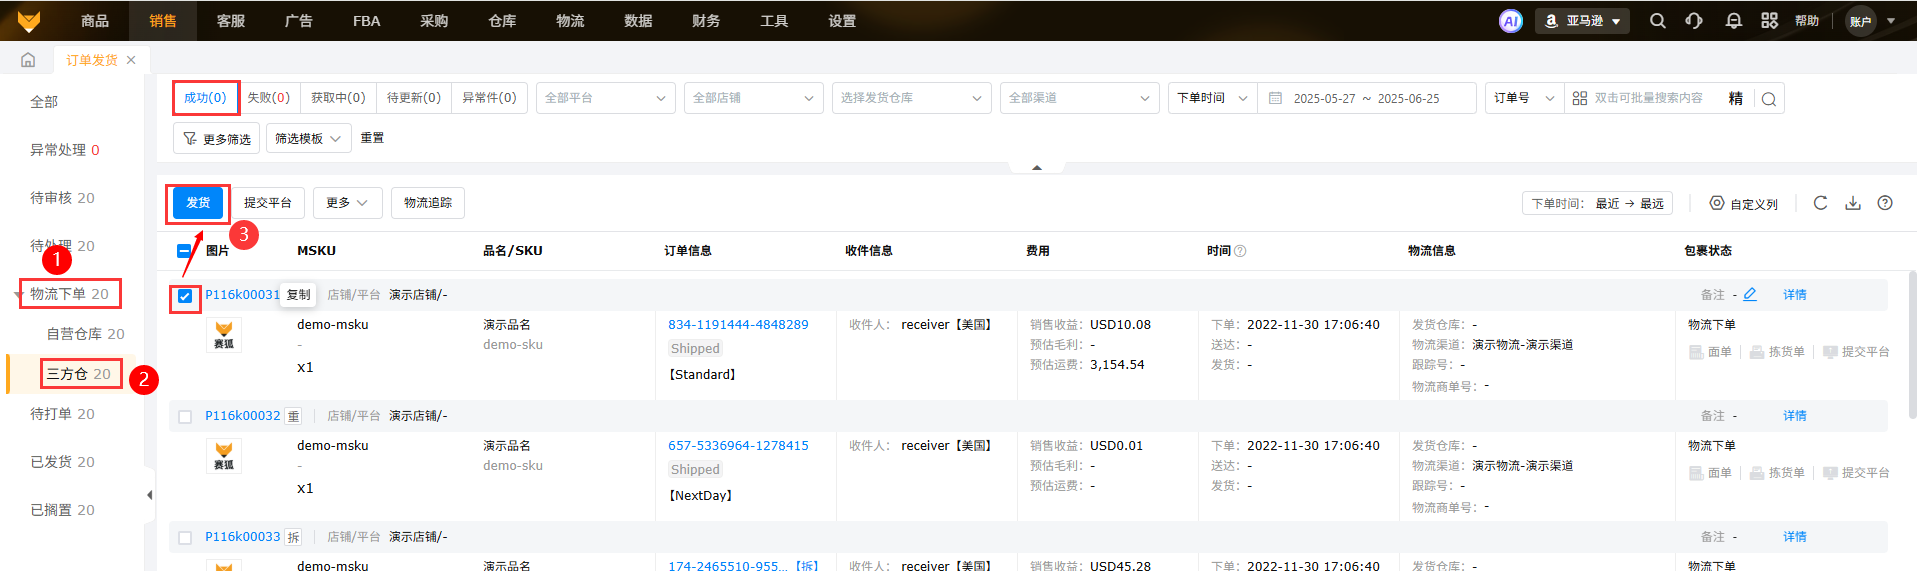Open the 订单号 search type dropdown
This screenshot has width=1917, height=571.
pos(1524,98)
